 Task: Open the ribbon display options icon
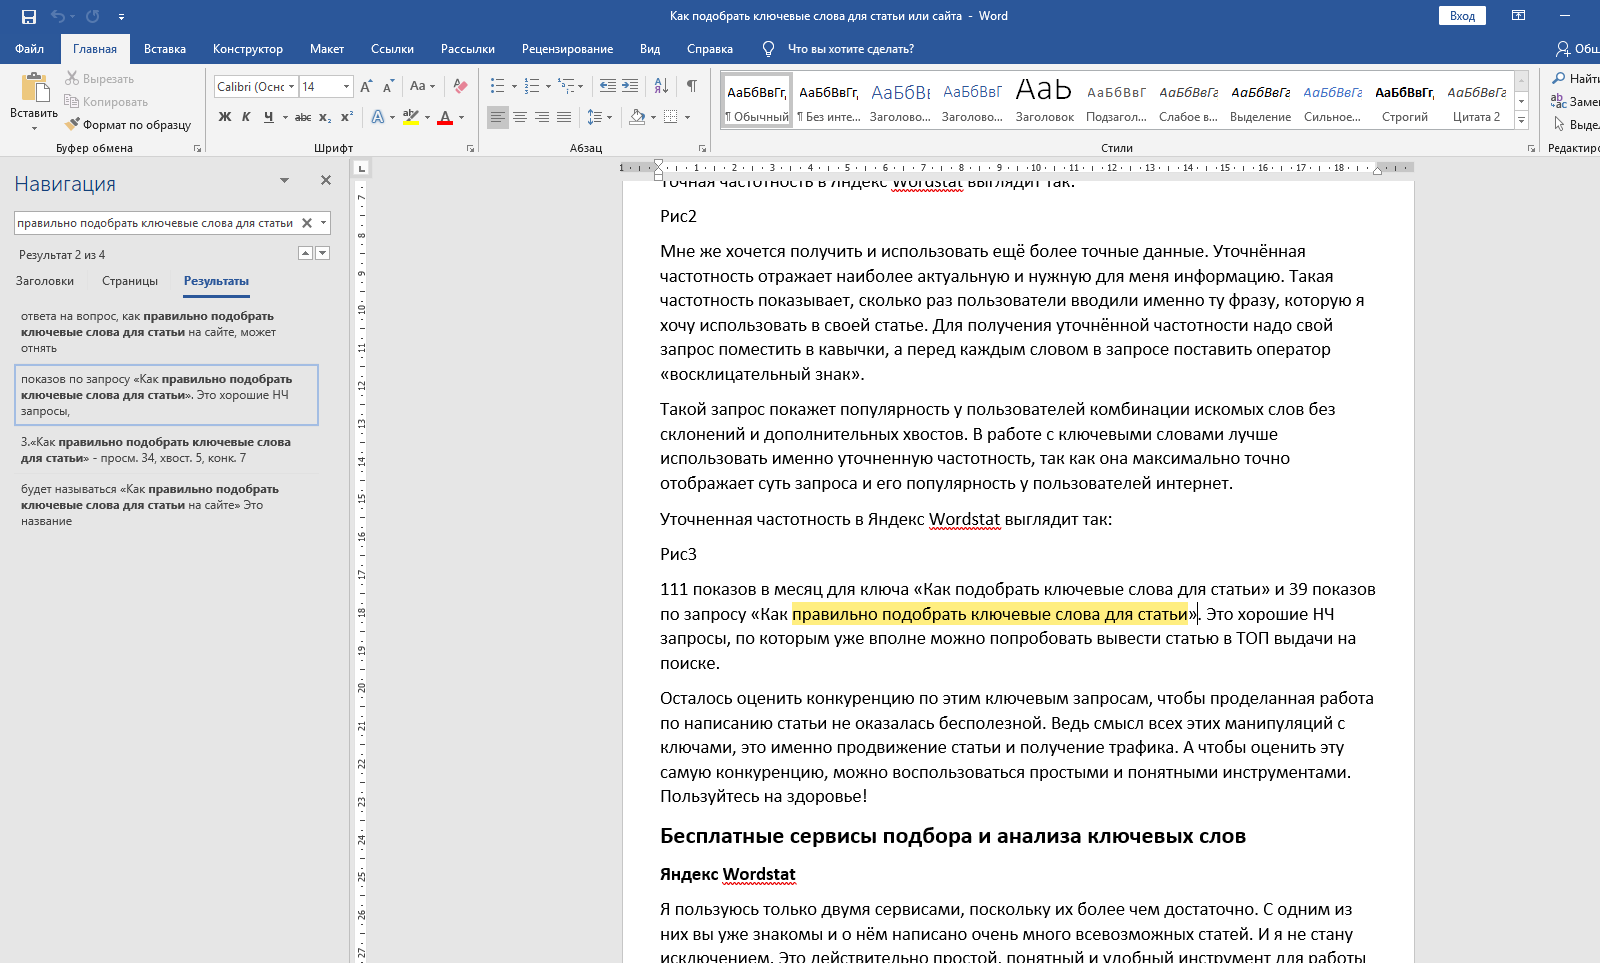(1518, 16)
